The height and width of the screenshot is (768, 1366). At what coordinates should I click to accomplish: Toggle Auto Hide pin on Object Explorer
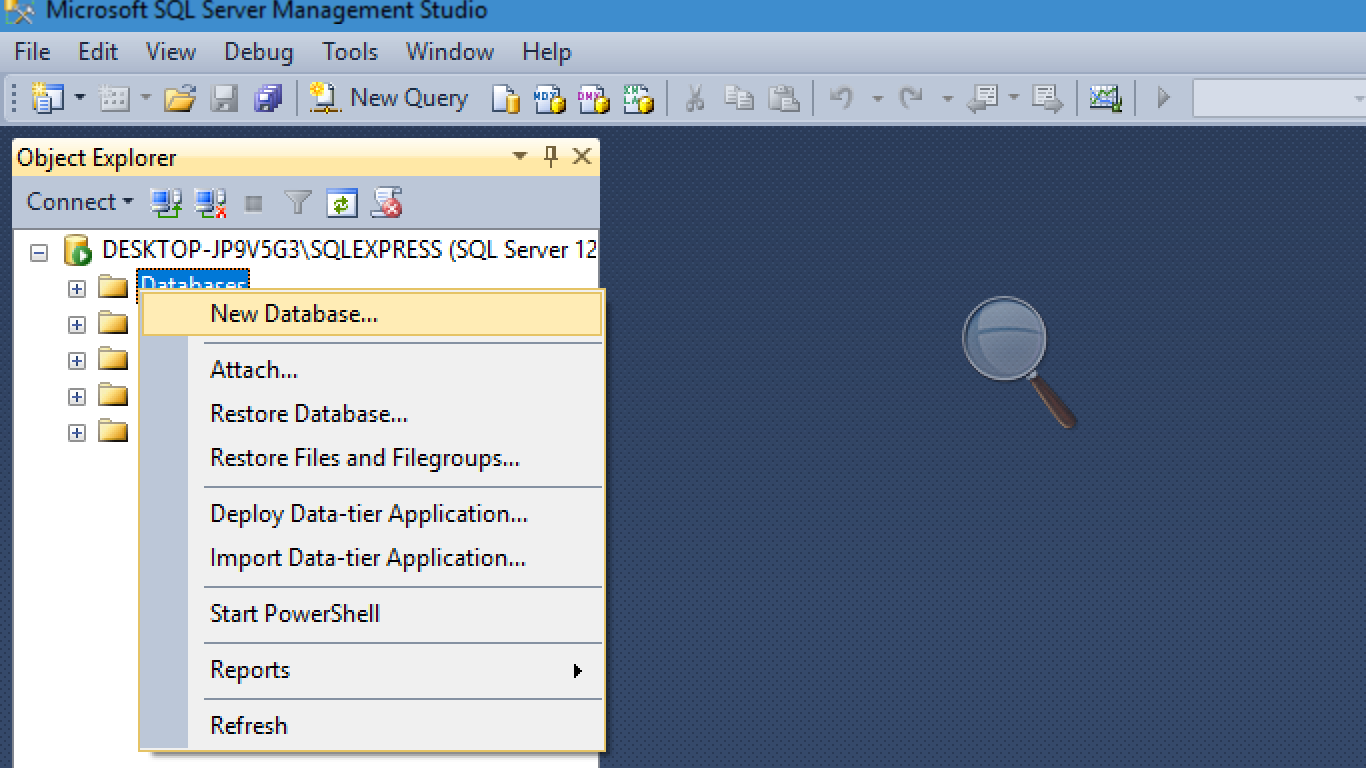pos(550,157)
